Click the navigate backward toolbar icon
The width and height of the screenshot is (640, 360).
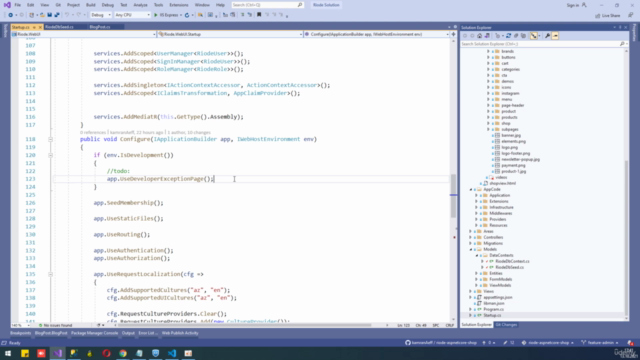pyautogui.click(x=11, y=15)
